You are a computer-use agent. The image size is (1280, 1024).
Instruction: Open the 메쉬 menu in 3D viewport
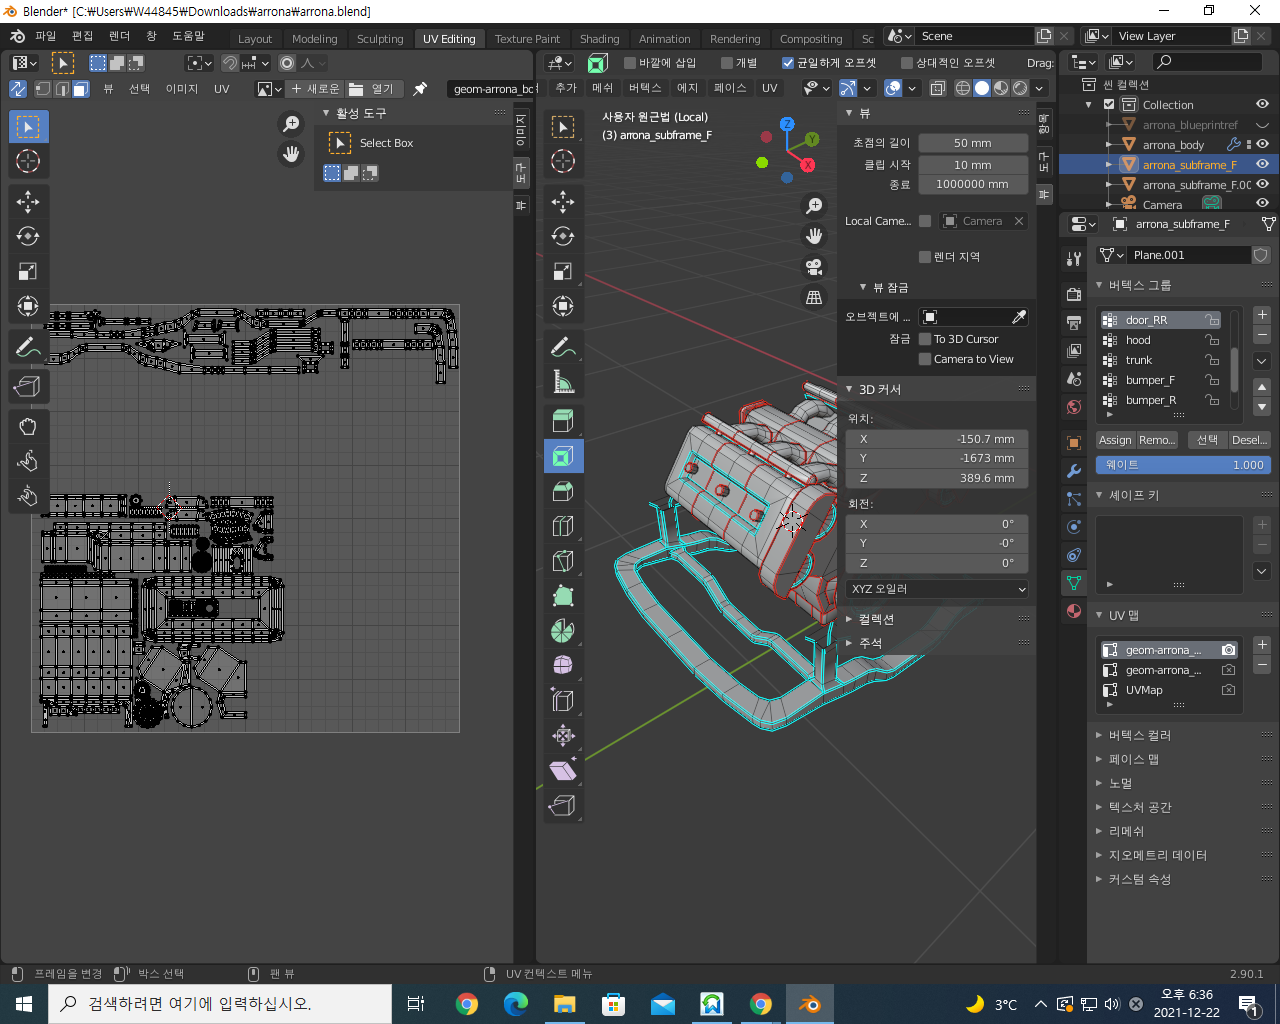[x=603, y=88]
